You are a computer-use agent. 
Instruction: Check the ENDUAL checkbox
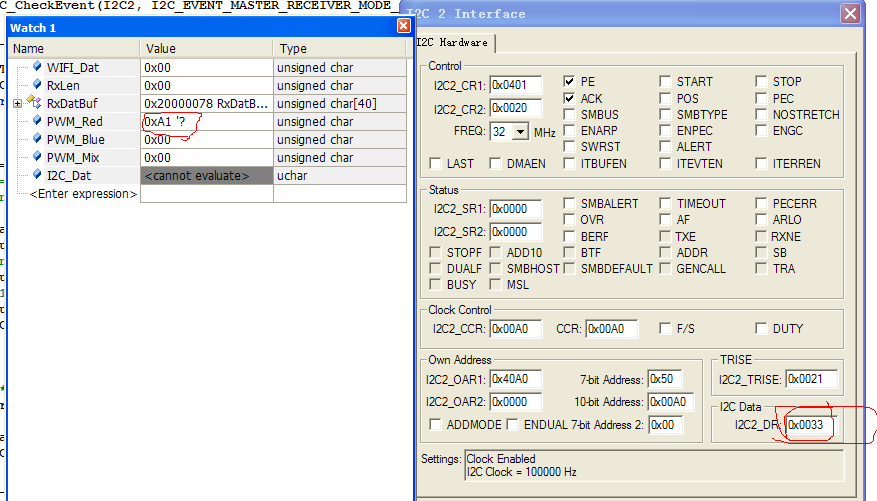pyautogui.click(x=512, y=424)
